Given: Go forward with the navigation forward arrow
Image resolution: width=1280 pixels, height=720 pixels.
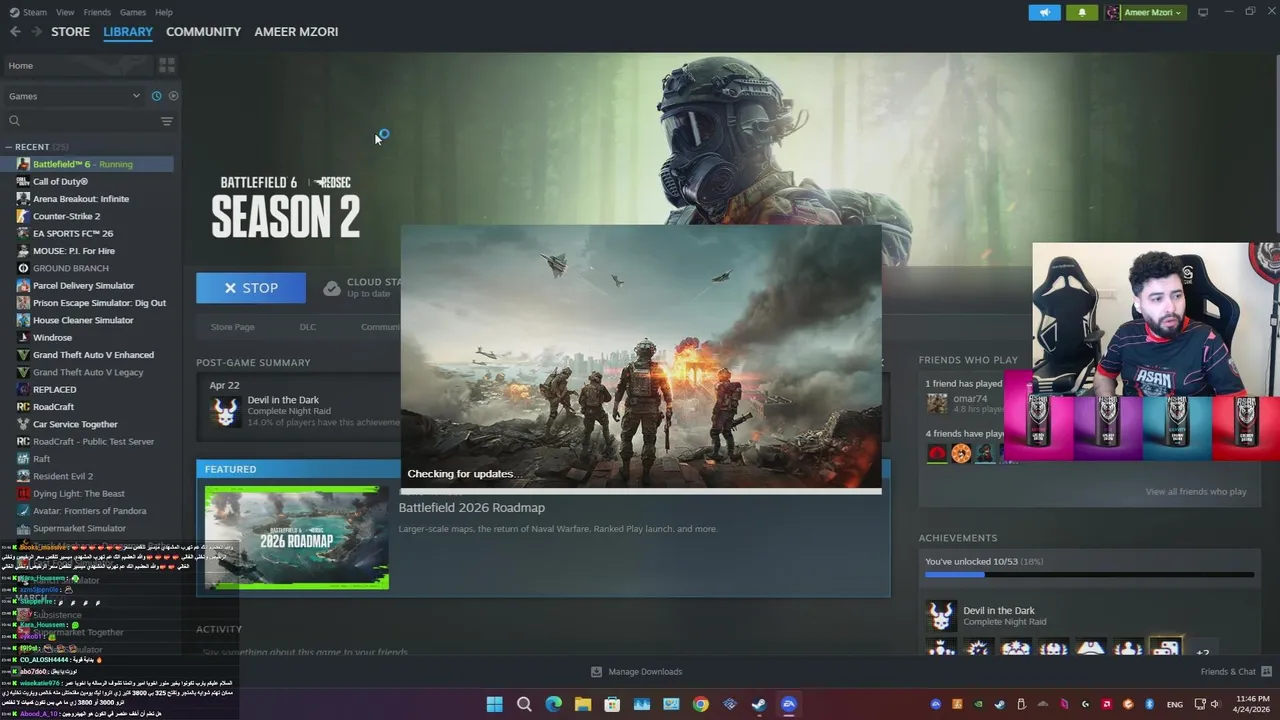Looking at the screenshot, I should point(36,32).
